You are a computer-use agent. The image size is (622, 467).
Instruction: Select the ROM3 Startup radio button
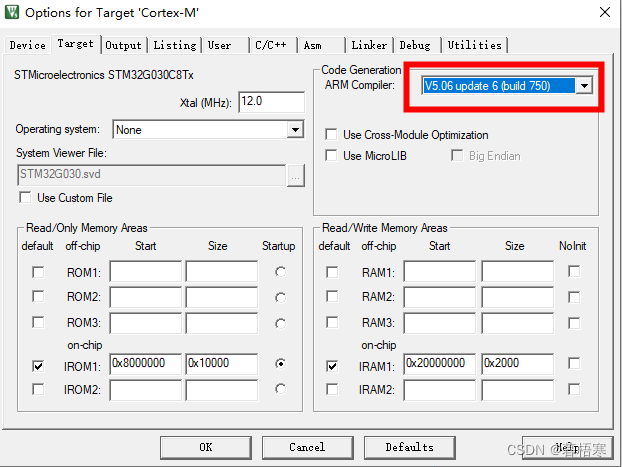[x=280, y=324]
